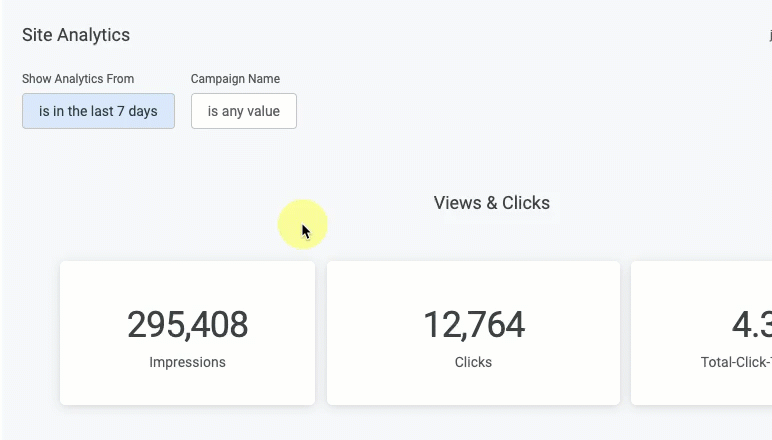Click the 4.3 value in third tile
This screenshot has height=440, width=772.
[751, 324]
